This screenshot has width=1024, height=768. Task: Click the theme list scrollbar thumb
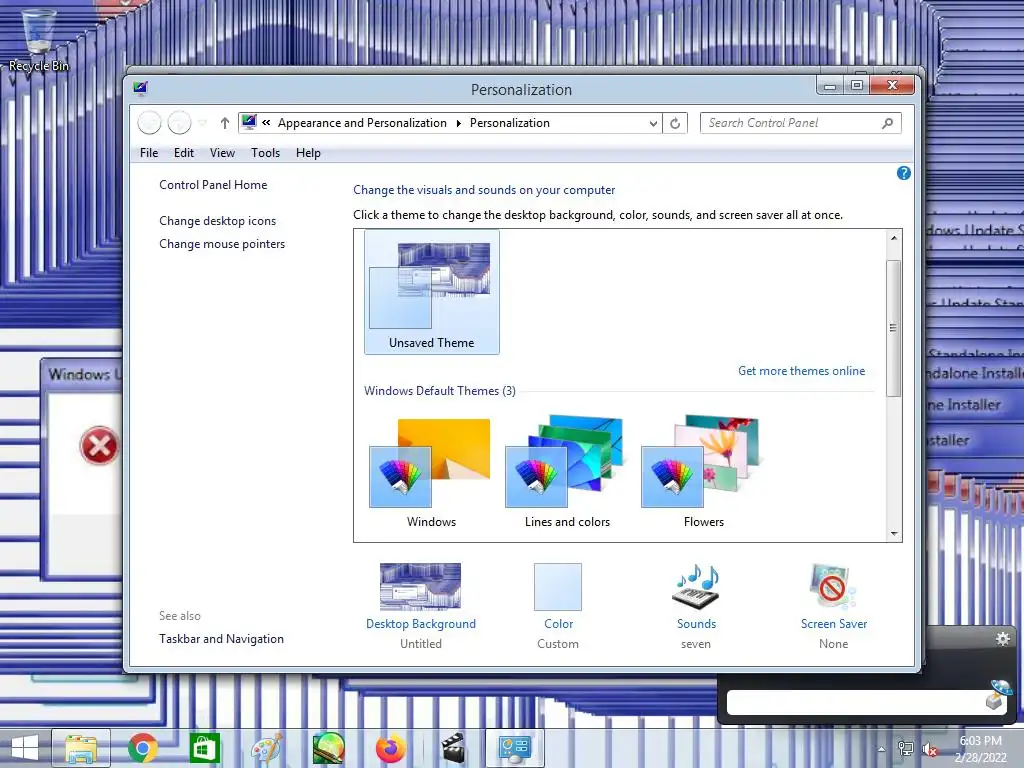893,328
